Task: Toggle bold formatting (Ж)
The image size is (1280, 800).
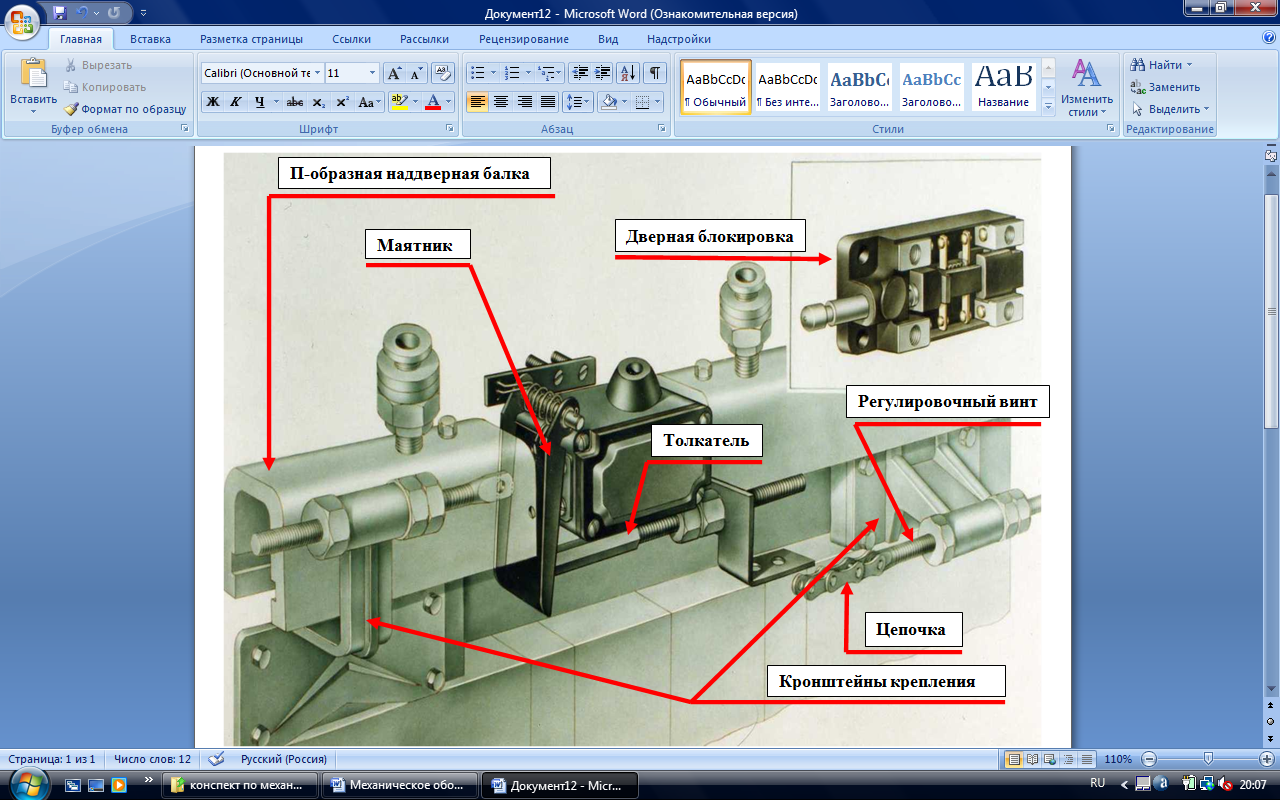Action: click(x=212, y=102)
